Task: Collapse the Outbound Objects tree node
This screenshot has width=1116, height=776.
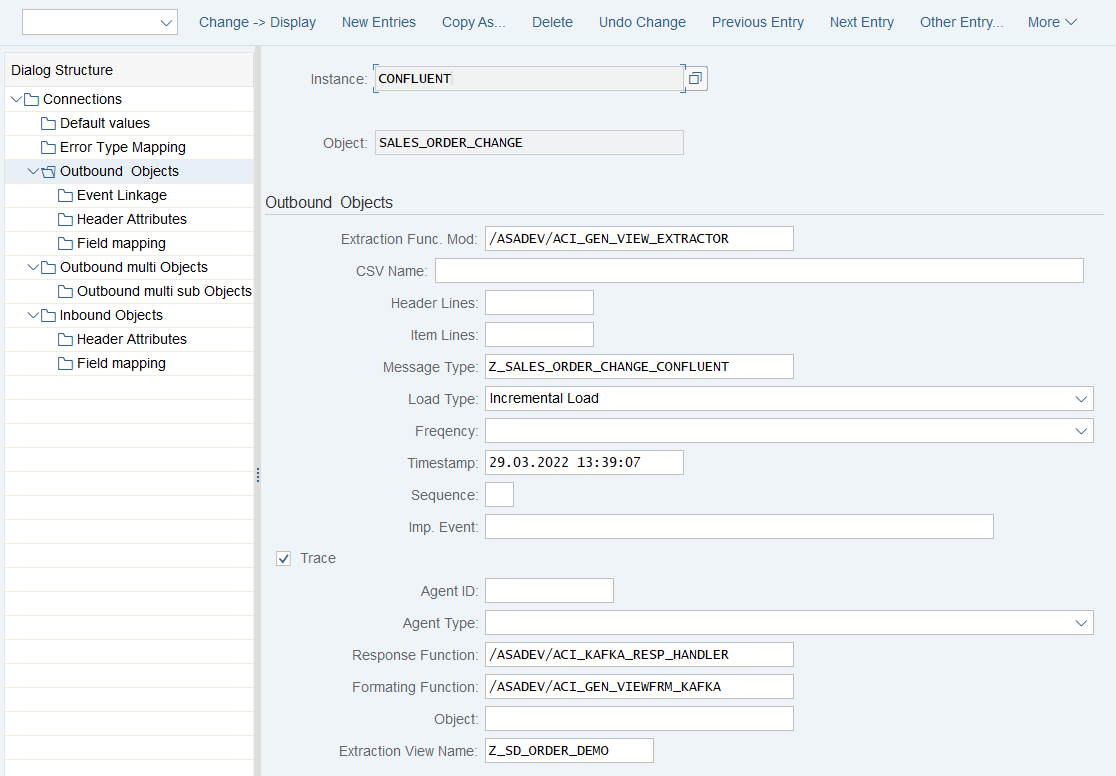Action: [x=33, y=172]
